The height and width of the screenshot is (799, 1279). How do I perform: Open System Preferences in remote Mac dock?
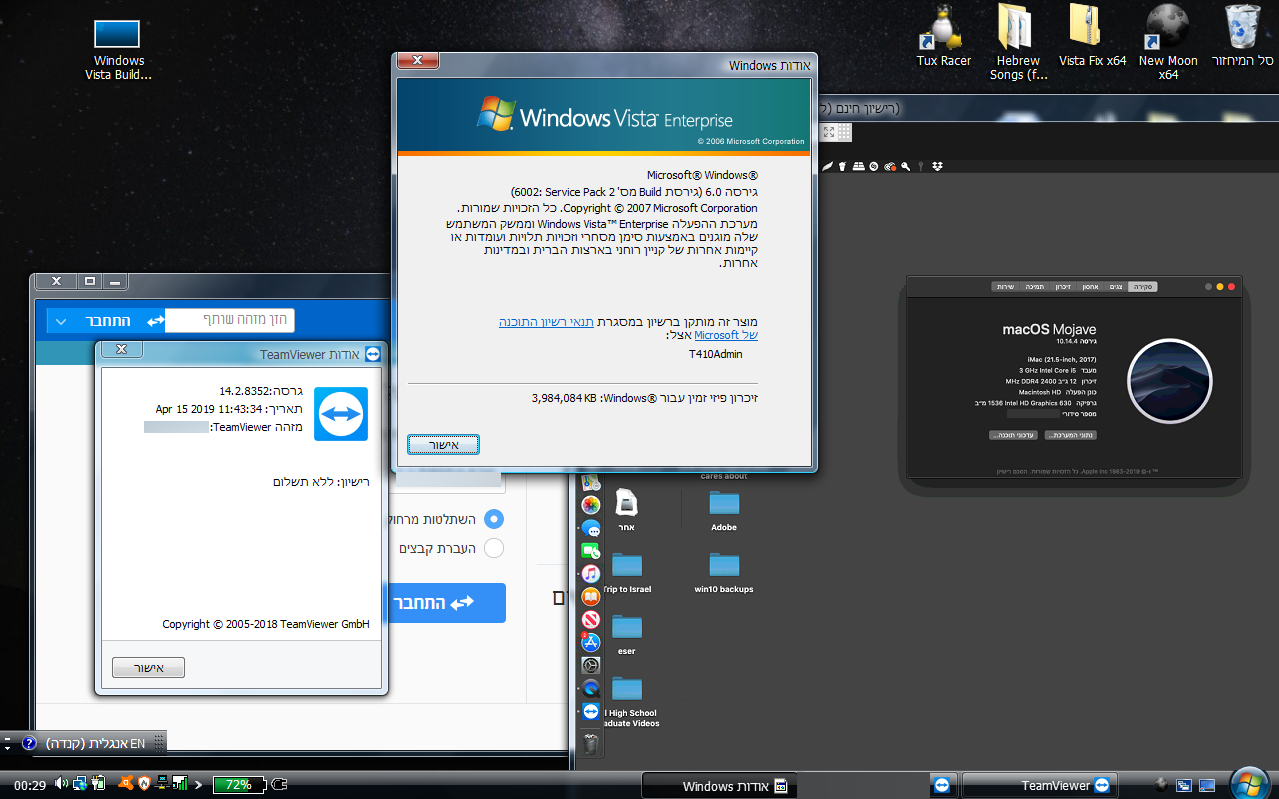[590, 665]
